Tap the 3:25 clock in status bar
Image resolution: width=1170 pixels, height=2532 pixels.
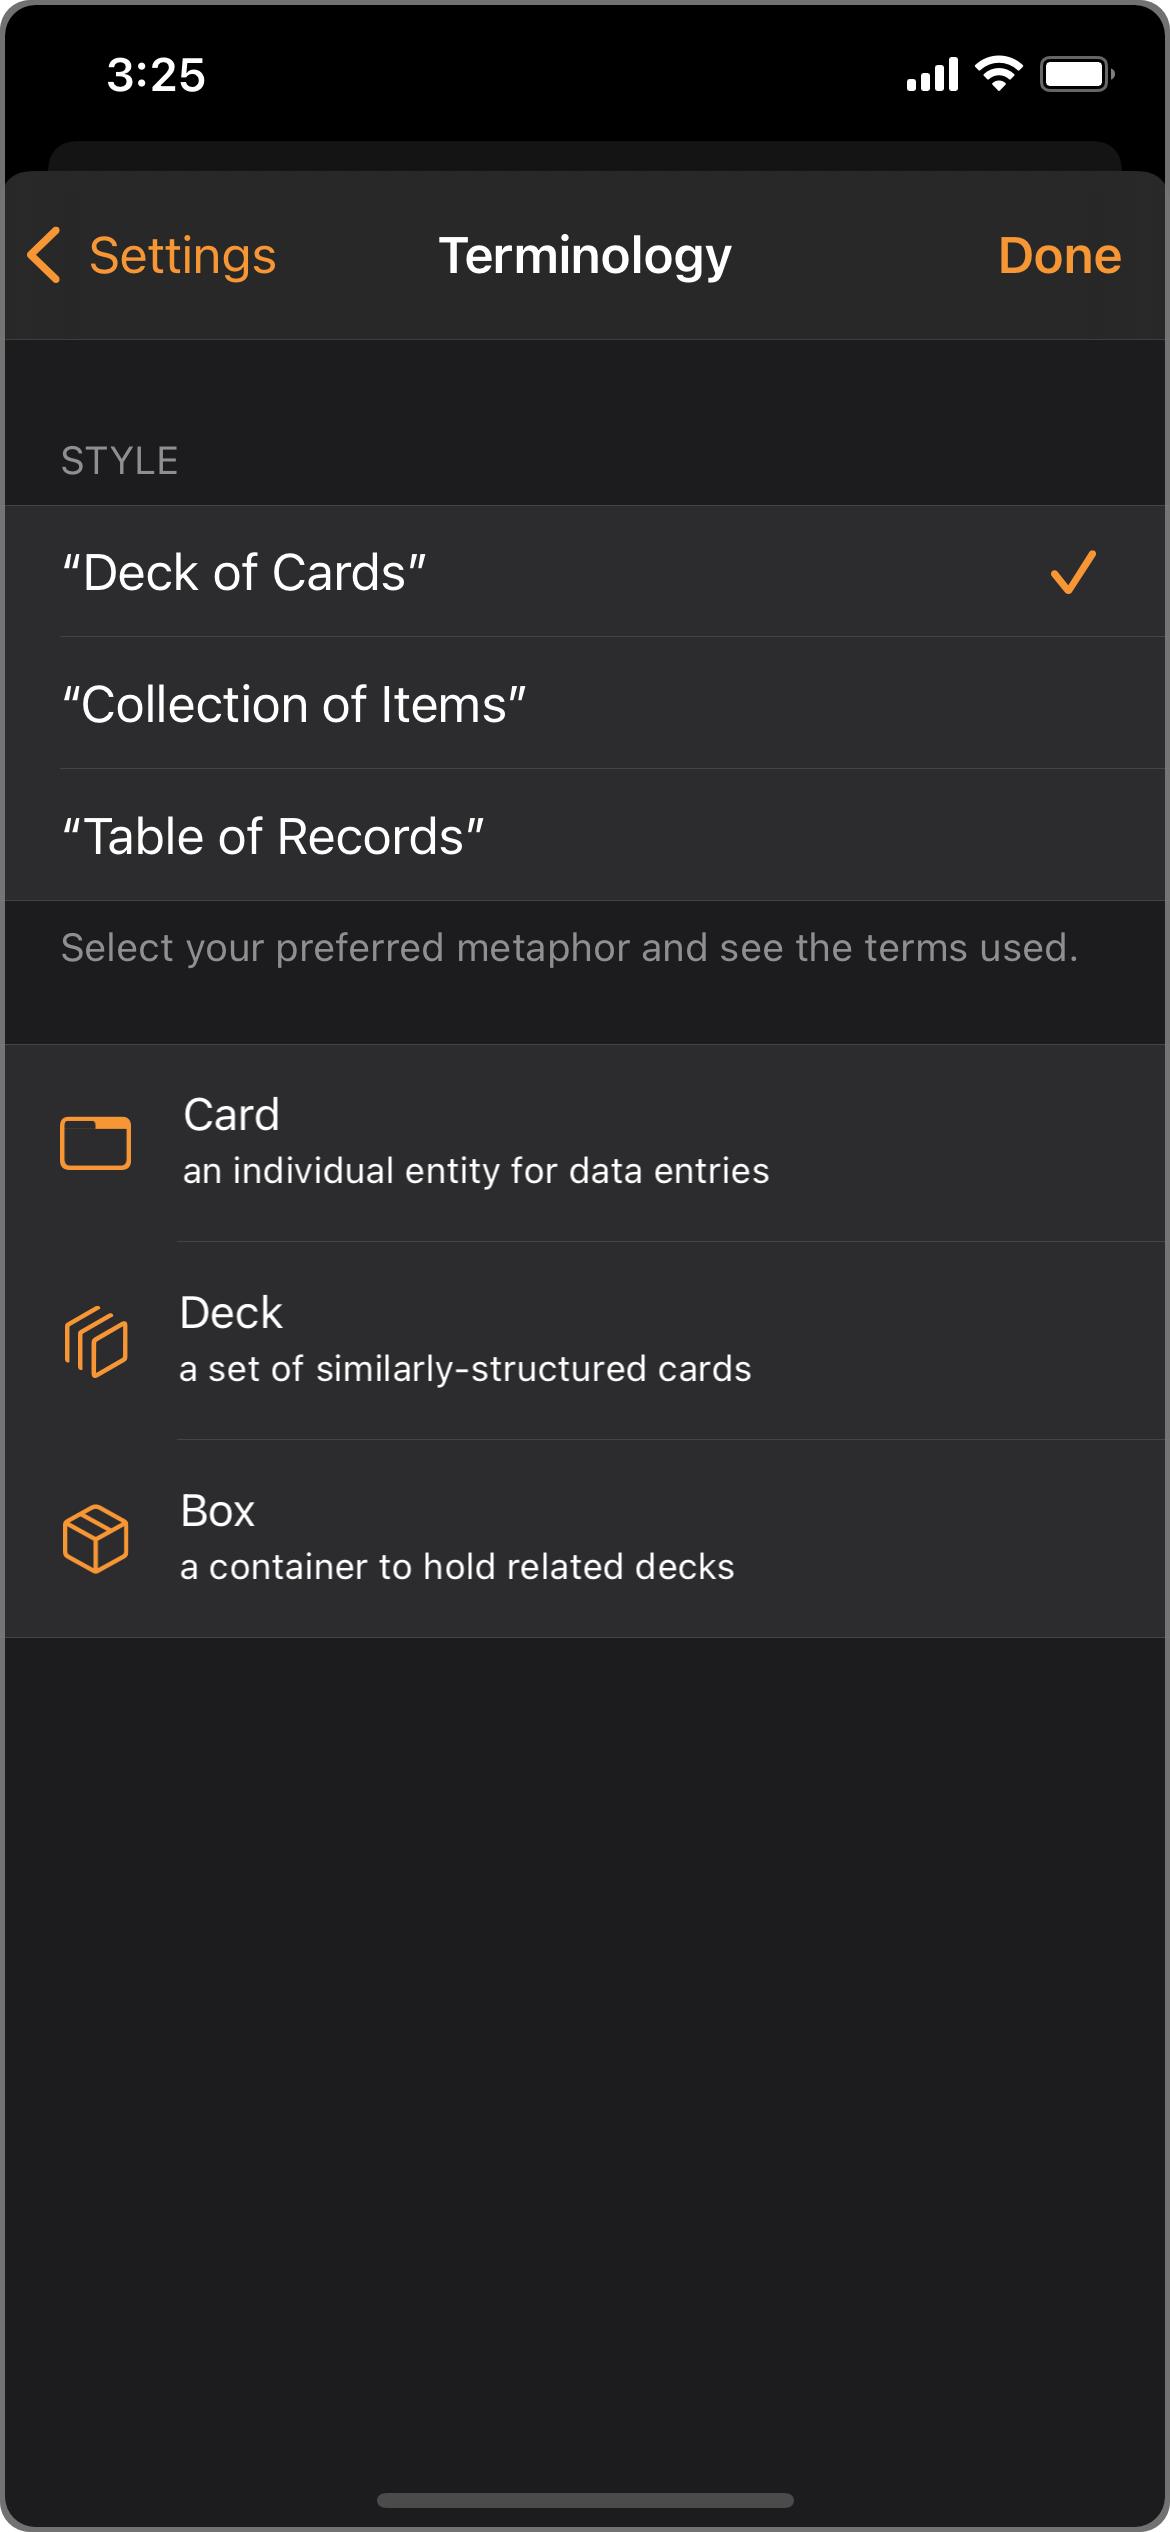(x=156, y=75)
